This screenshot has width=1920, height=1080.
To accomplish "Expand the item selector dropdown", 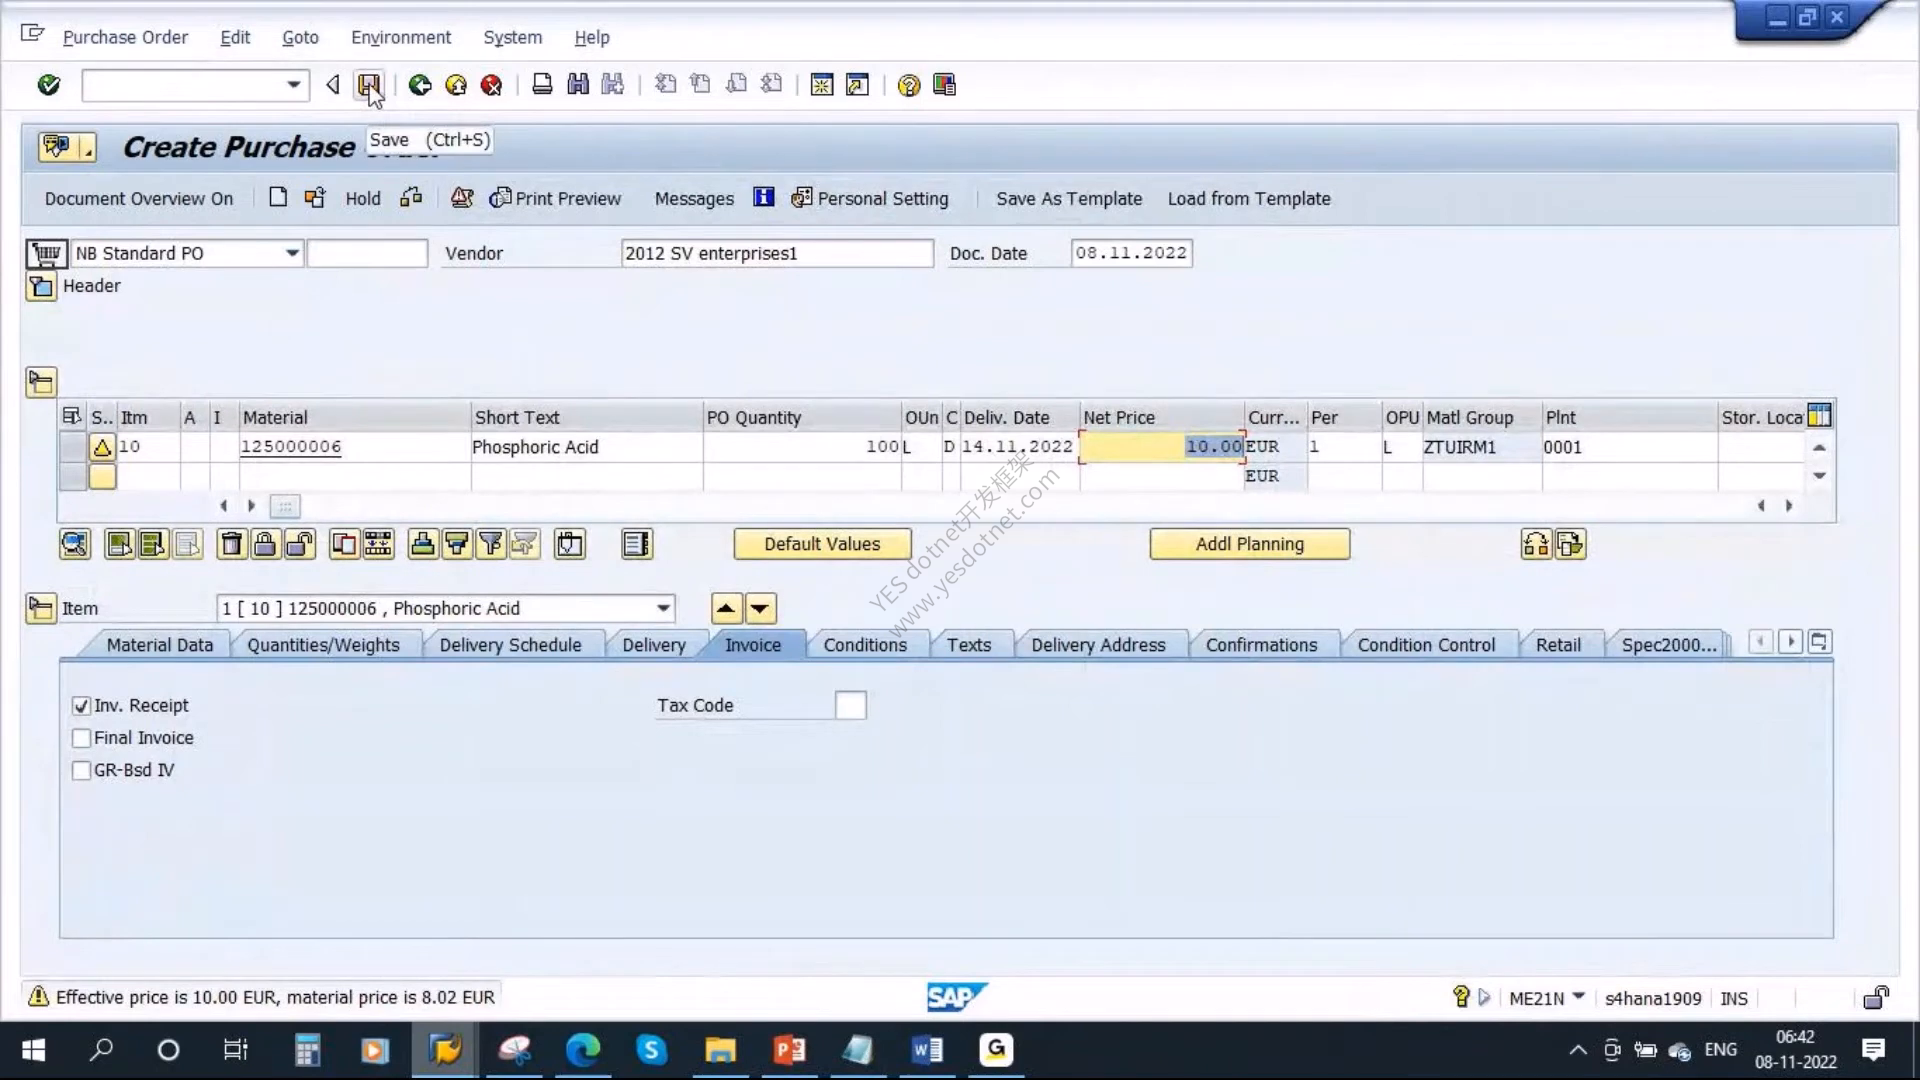I will click(663, 608).
